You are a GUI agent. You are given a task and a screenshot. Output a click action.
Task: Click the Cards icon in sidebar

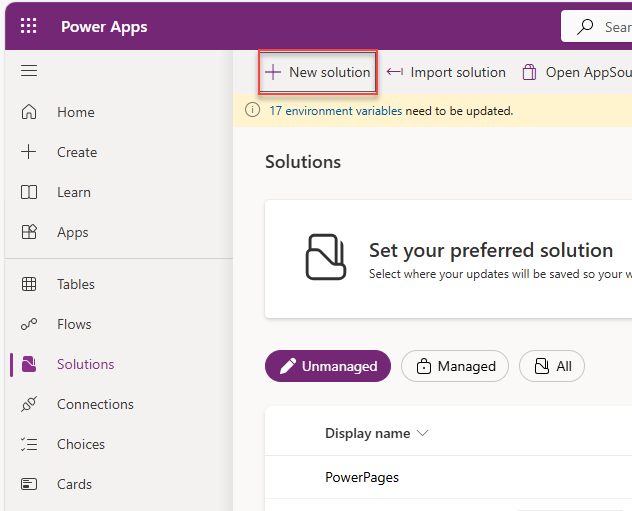tap(29, 484)
